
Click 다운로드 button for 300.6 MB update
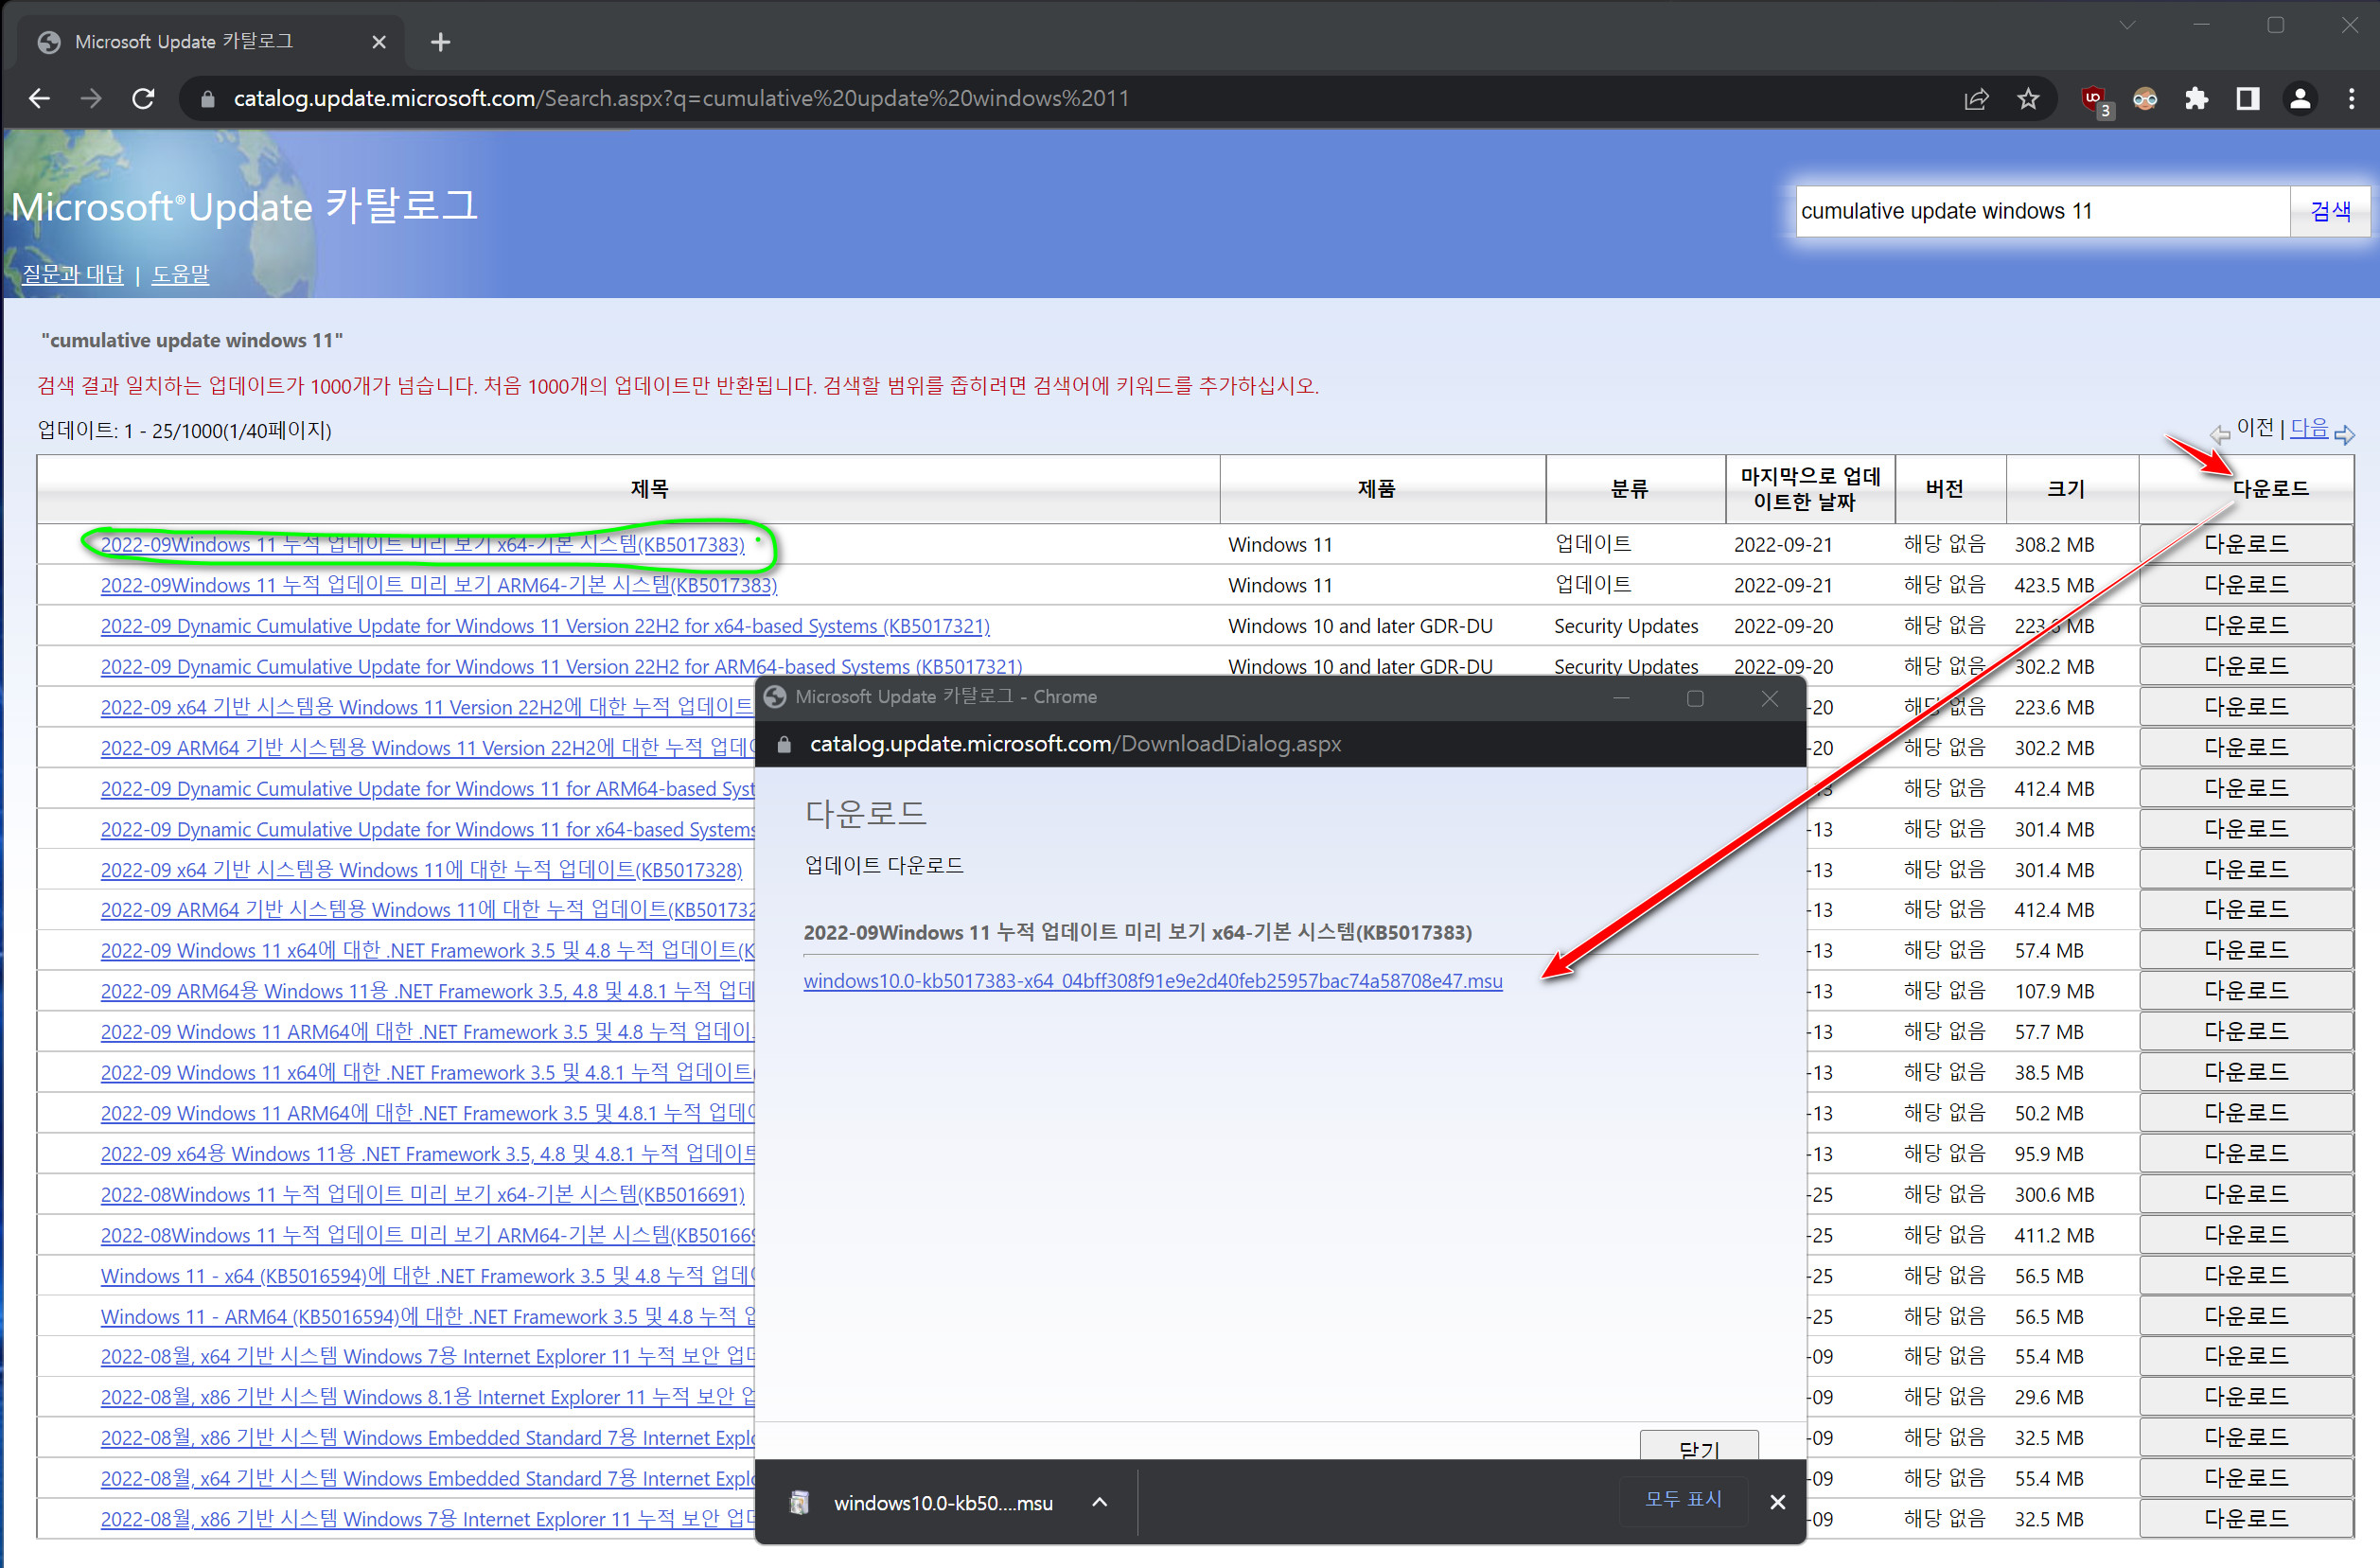(2245, 1194)
